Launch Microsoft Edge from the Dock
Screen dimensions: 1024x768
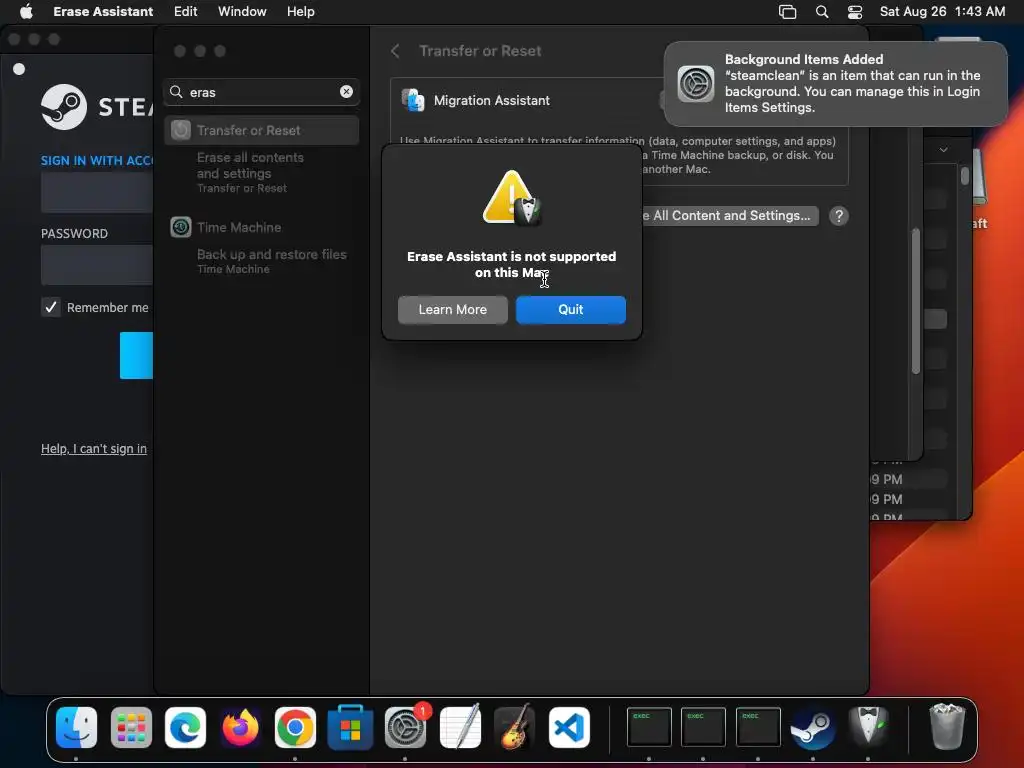185,727
